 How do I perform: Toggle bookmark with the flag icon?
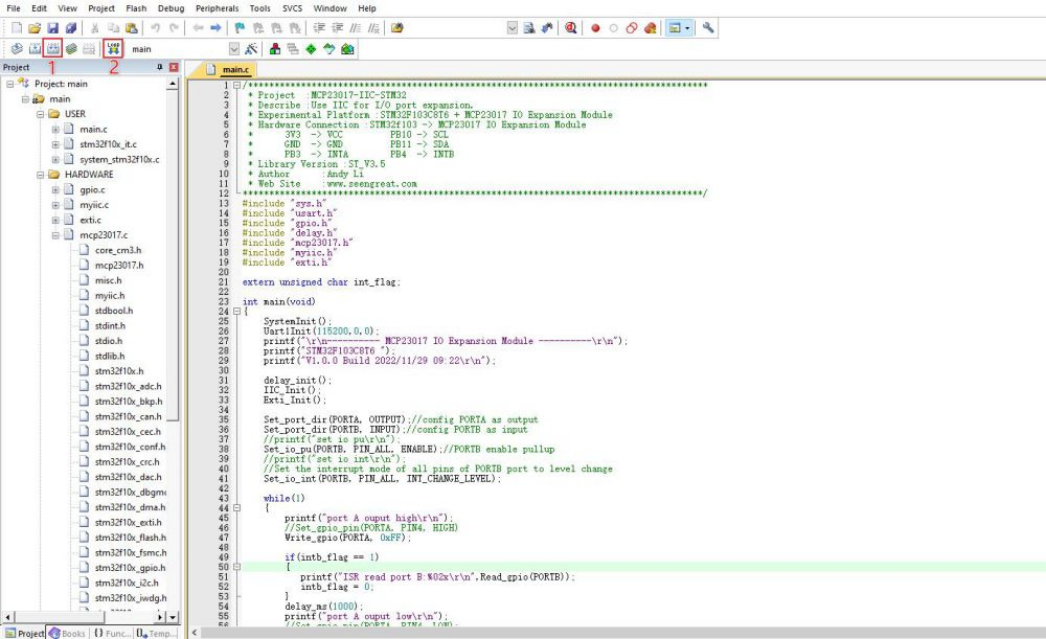(x=240, y=28)
